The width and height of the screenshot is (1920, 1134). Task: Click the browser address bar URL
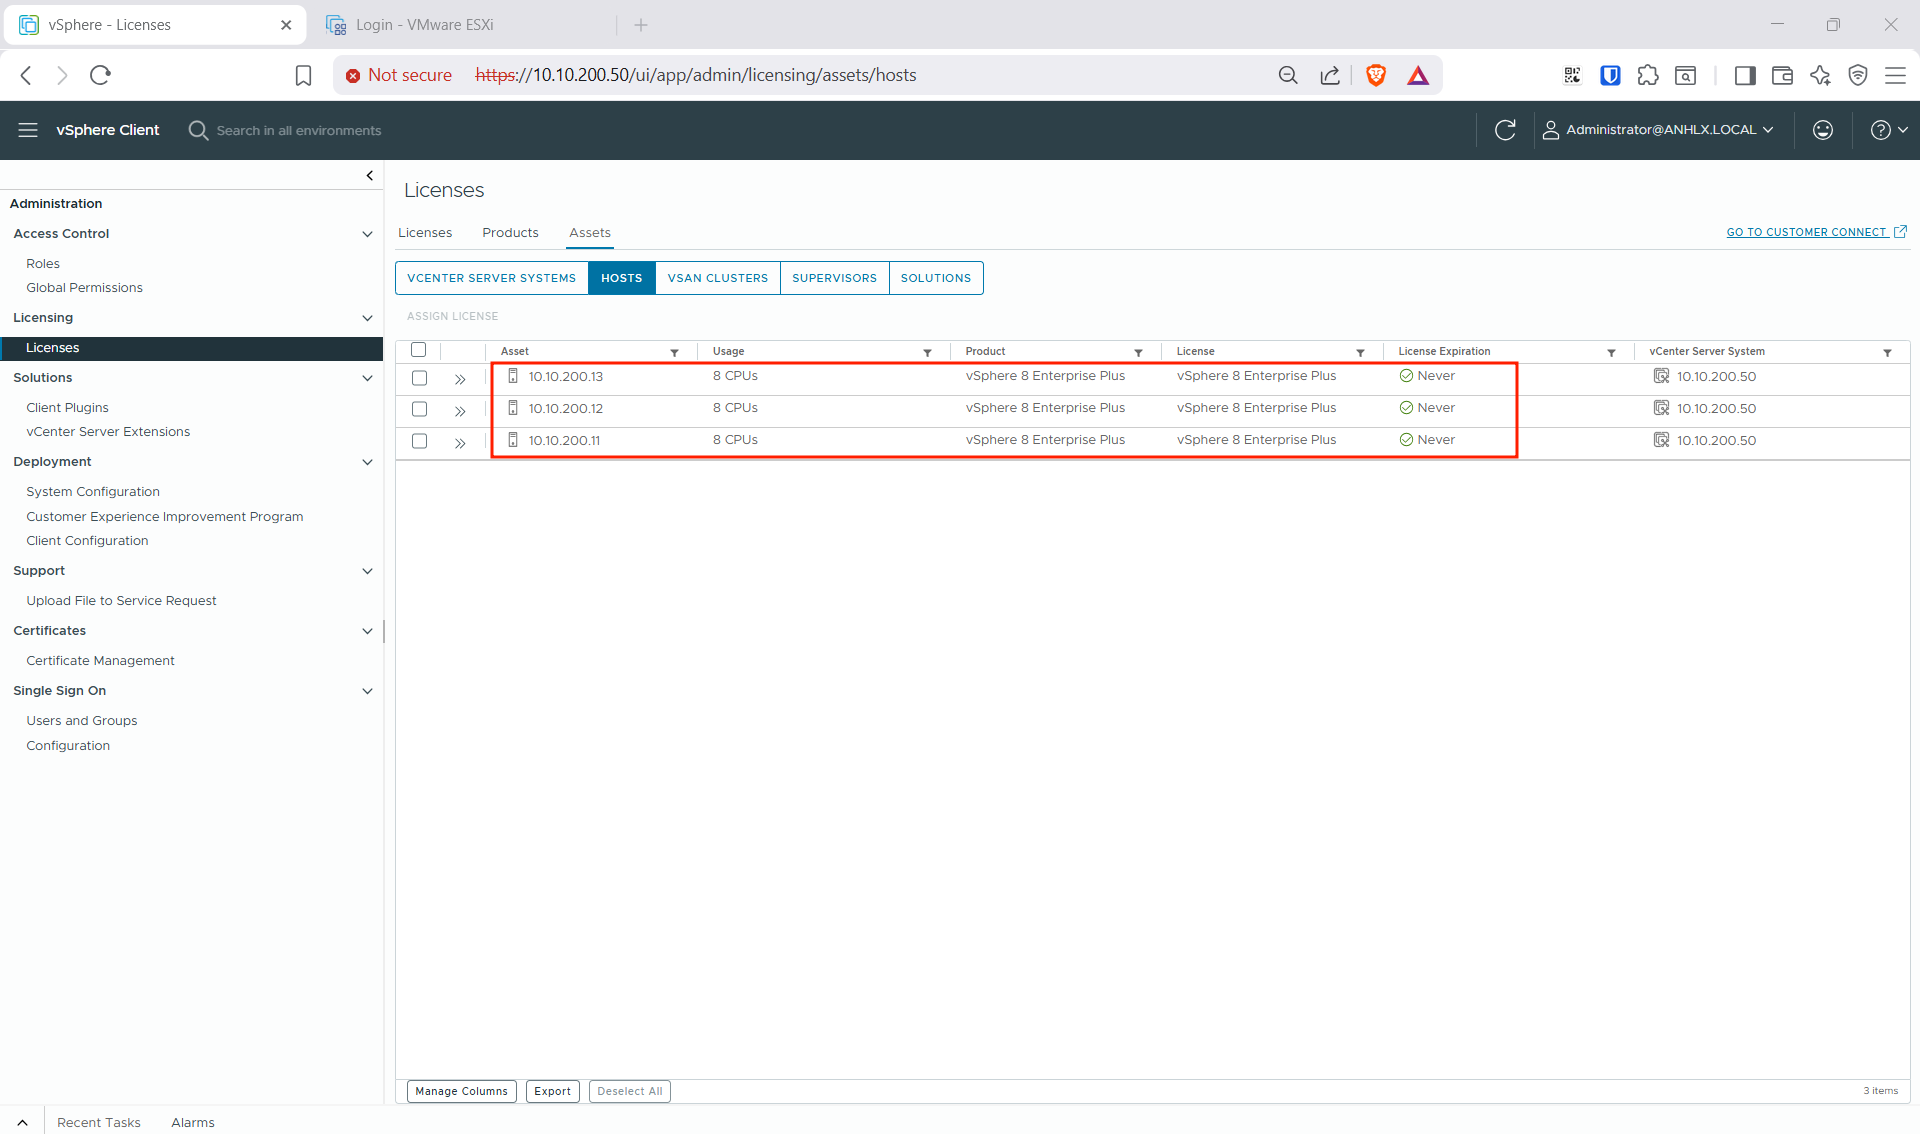[696, 75]
